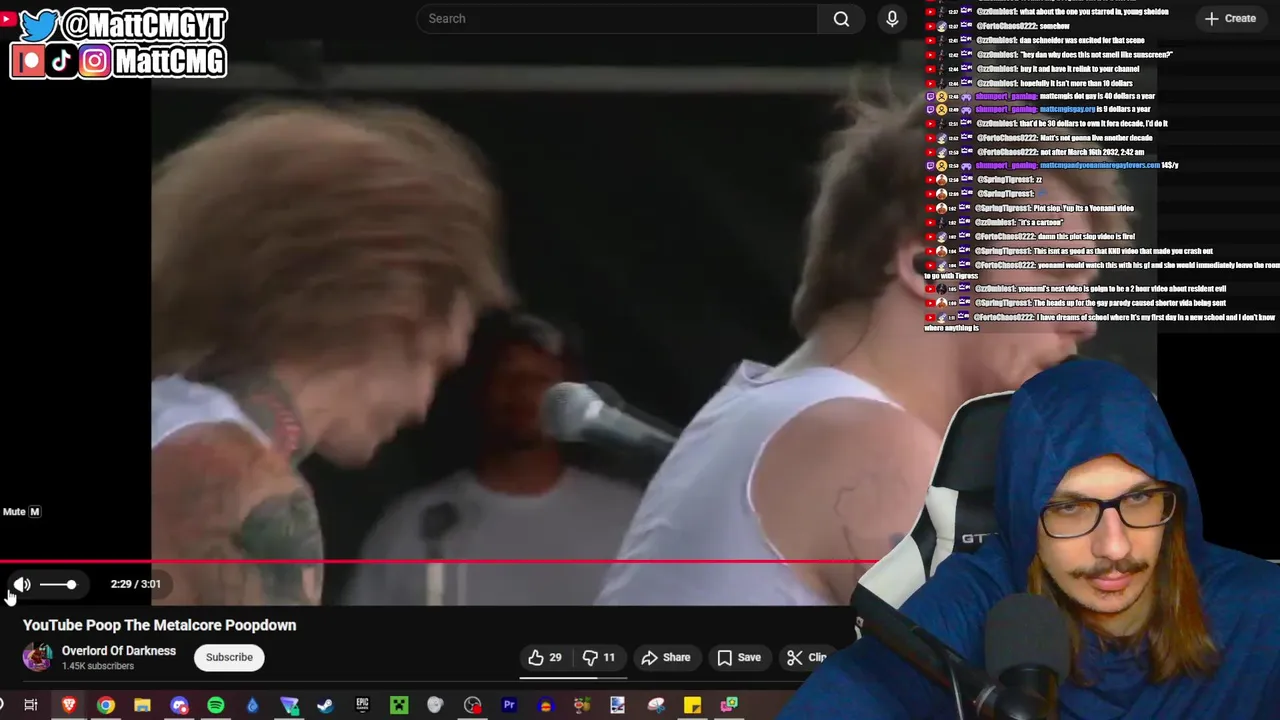The width and height of the screenshot is (1280, 720).
Task: Open Brave browser from taskbar
Action: (68, 705)
